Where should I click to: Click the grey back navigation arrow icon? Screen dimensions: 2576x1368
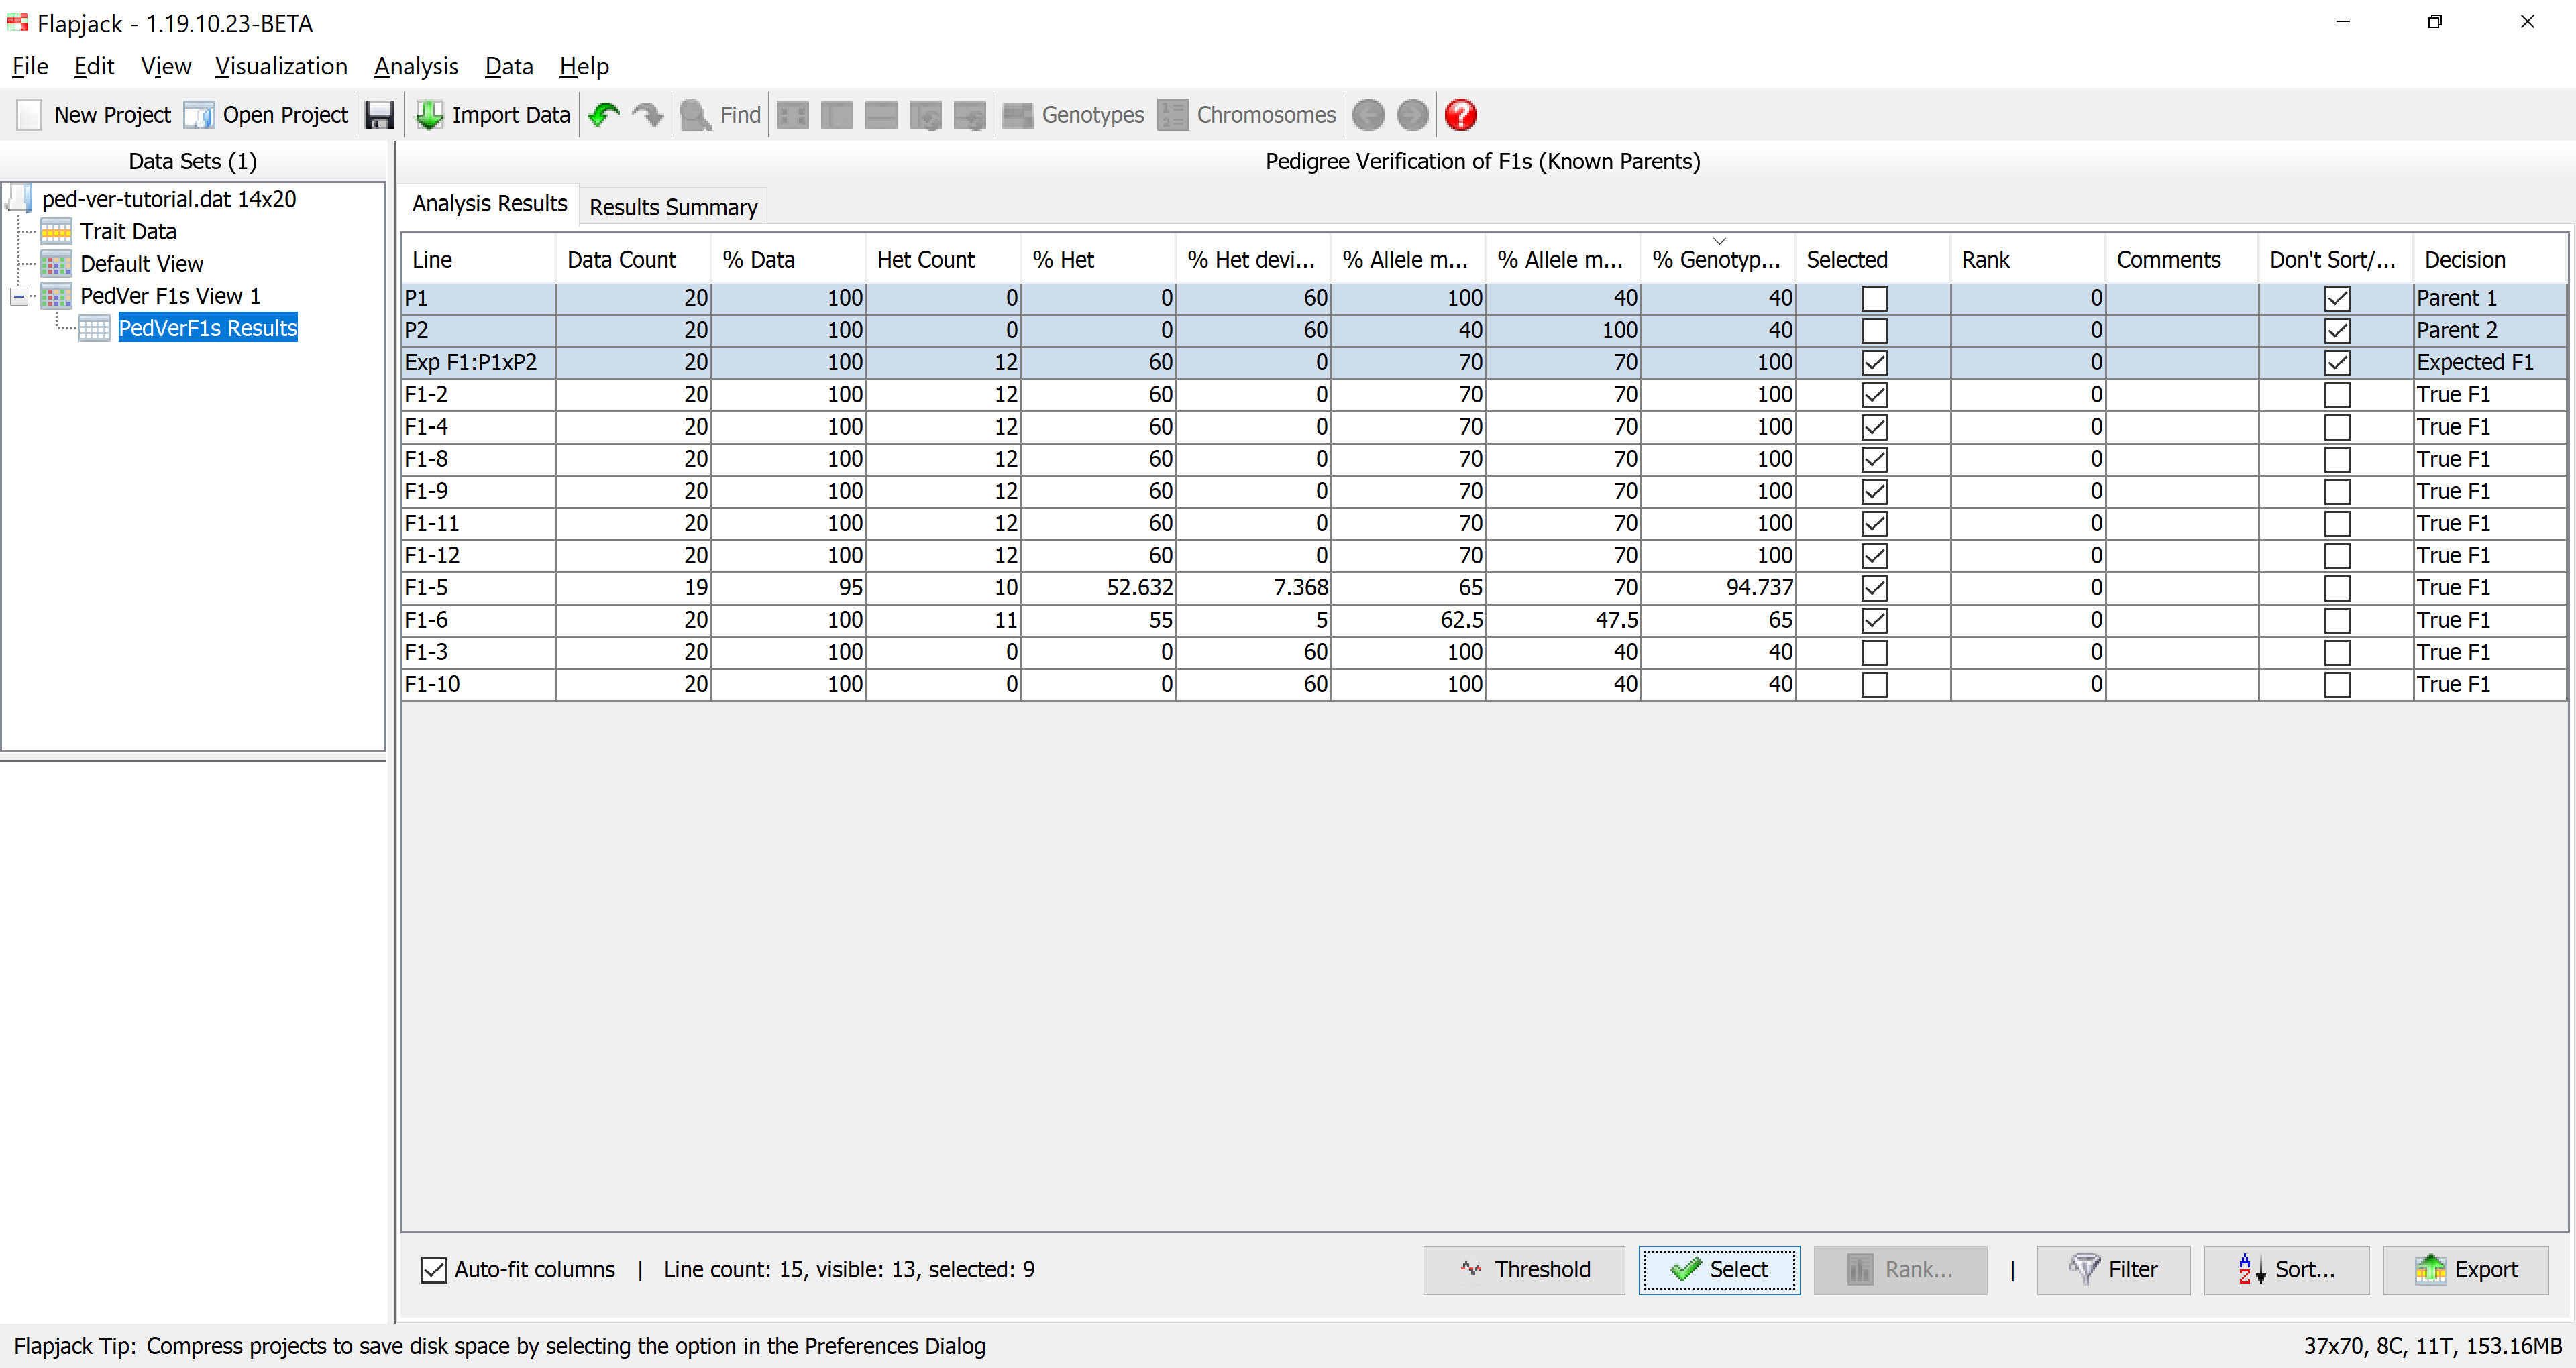(1368, 115)
